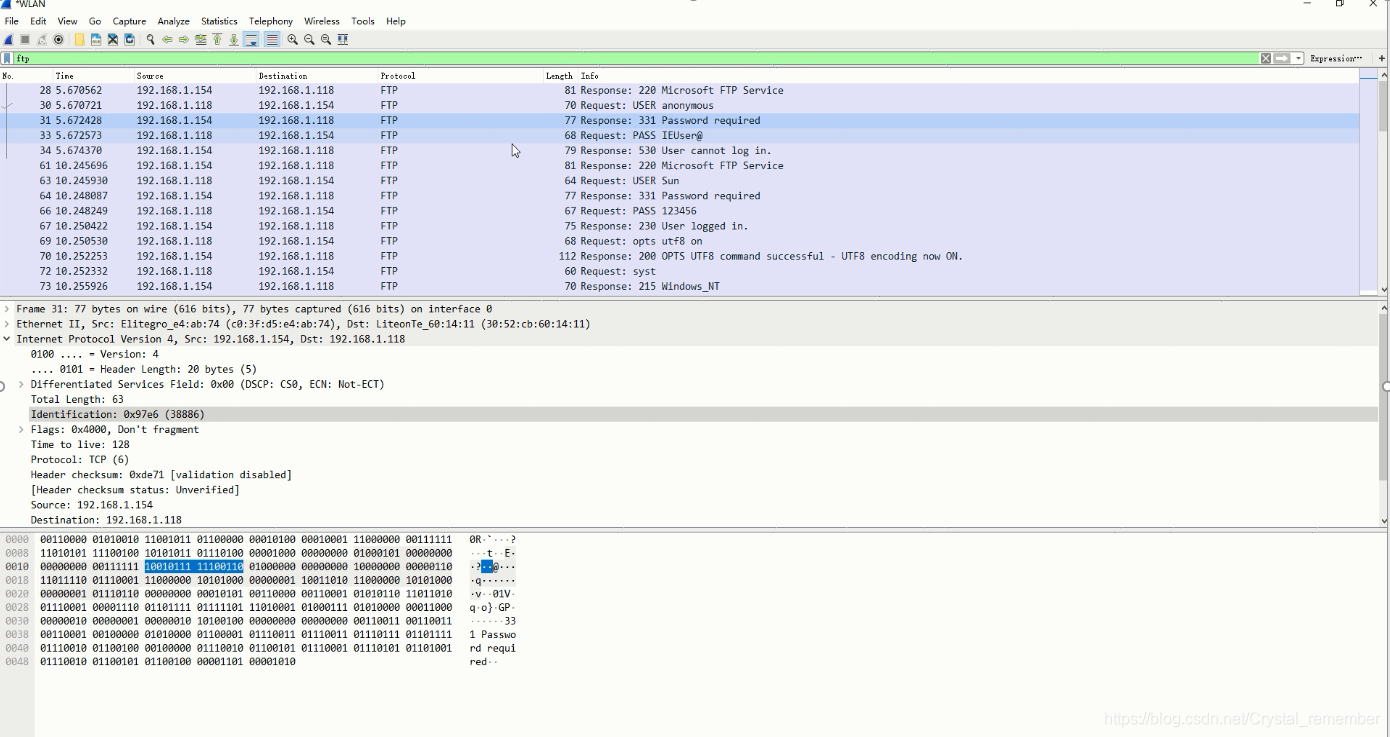The image size is (1390, 737).
Task: Expand Differentiated Services Field node
Action: tap(21, 384)
